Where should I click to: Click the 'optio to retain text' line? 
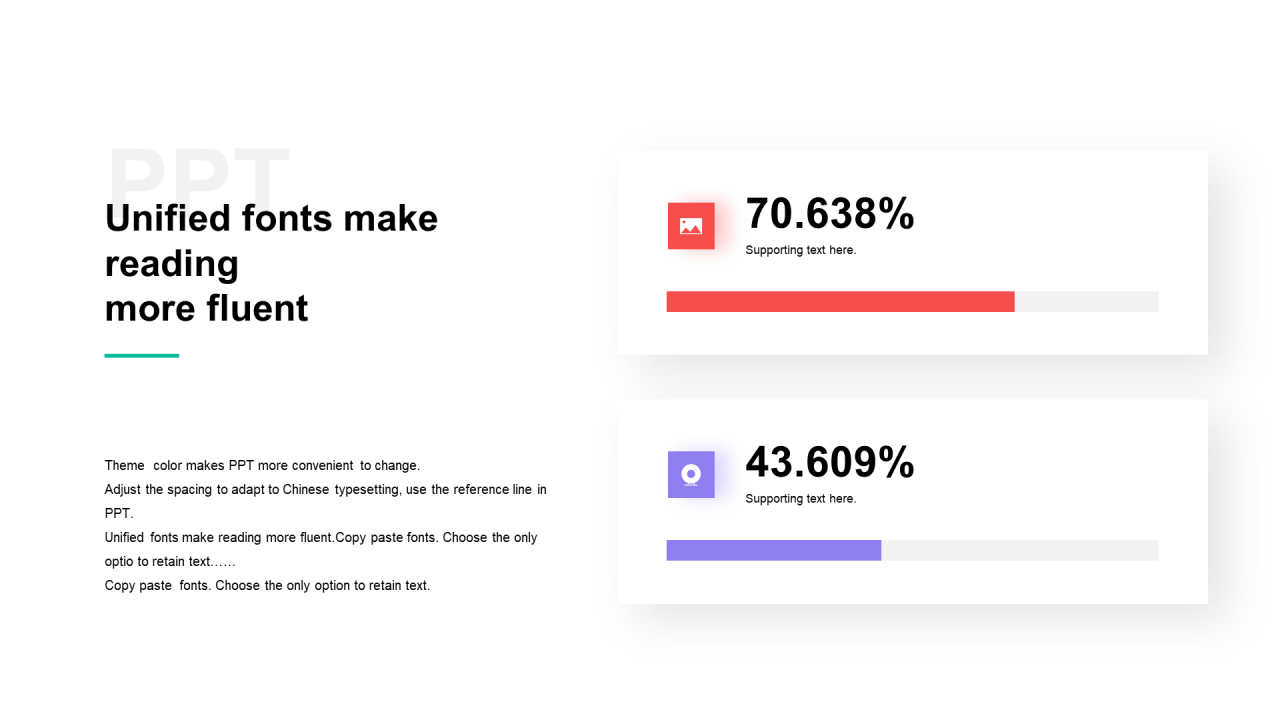point(170,562)
